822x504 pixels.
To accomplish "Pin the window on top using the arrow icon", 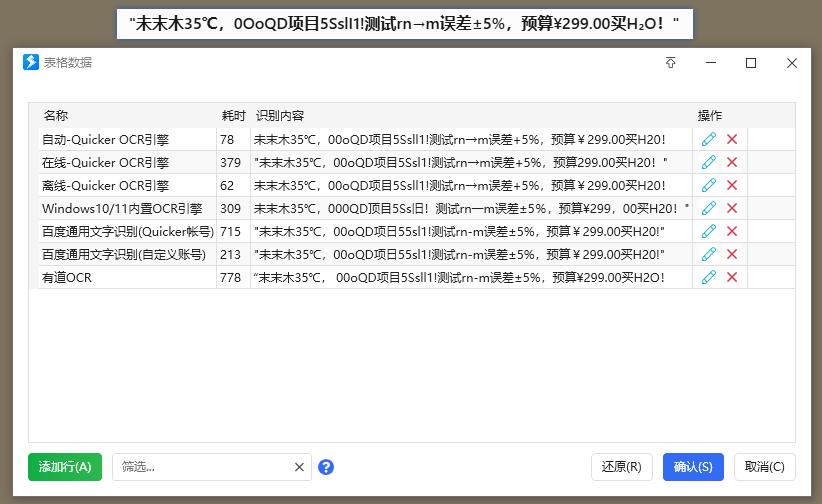I will tap(670, 63).
